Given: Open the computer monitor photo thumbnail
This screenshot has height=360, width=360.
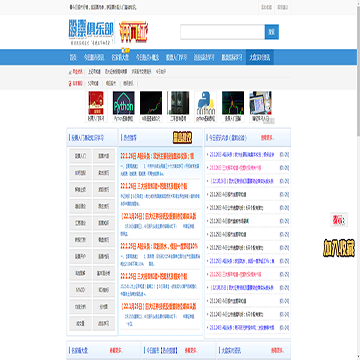Looking at the screenshot, I should click(260, 103).
